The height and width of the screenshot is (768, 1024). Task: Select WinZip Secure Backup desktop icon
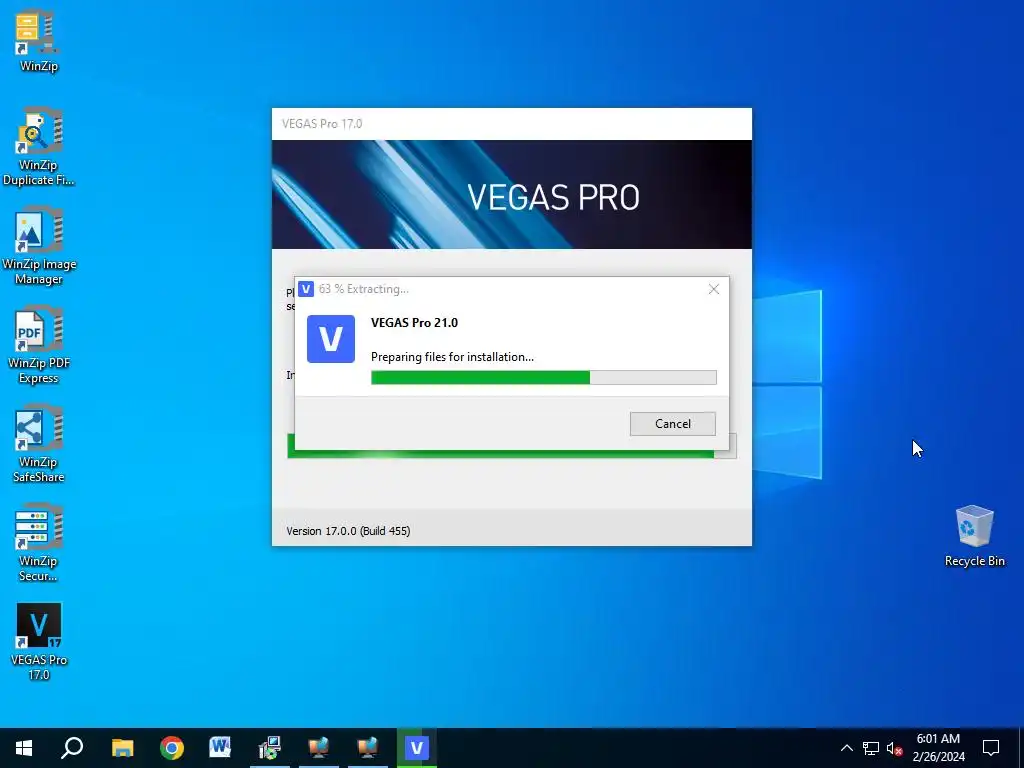click(x=38, y=543)
